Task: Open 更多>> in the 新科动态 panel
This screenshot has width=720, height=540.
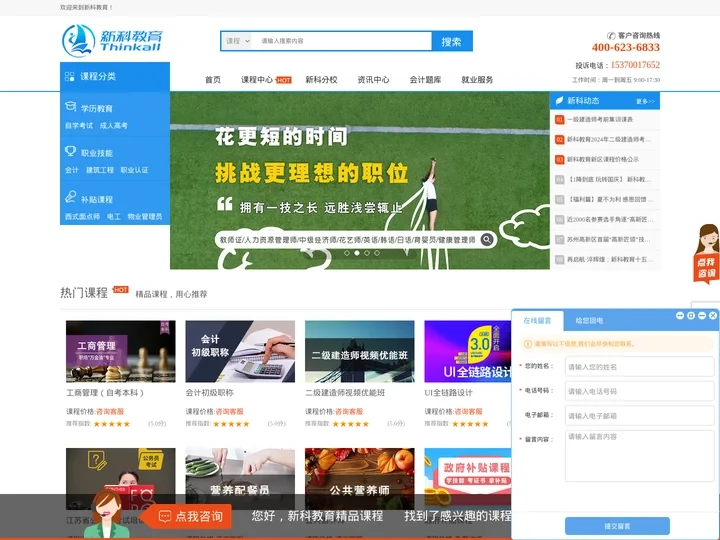Action: [x=645, y=101]
